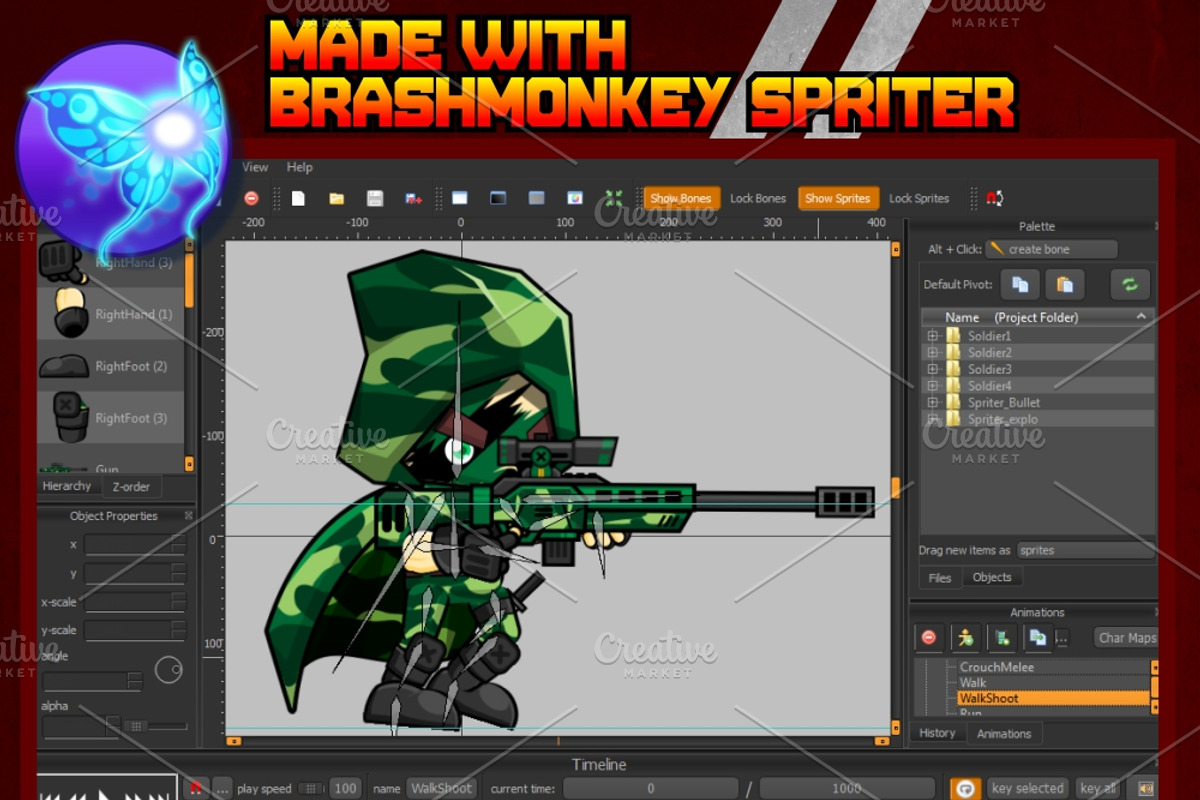The image size is (1200, 800).
Task: Select RightFoot (3) in object list
Action: 111,418
